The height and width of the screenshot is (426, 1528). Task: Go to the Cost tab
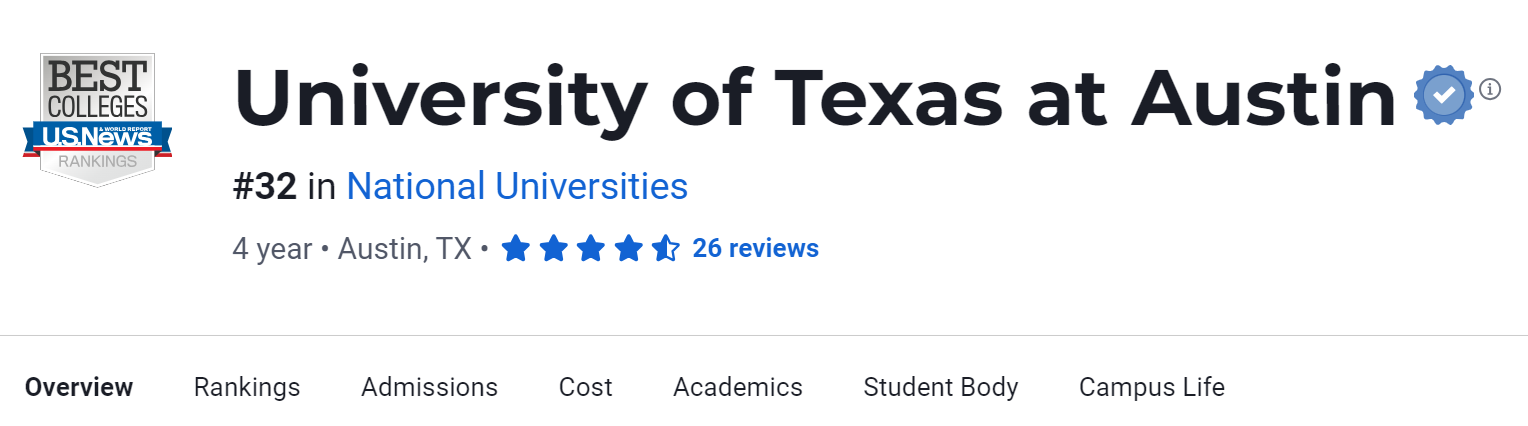585,387
